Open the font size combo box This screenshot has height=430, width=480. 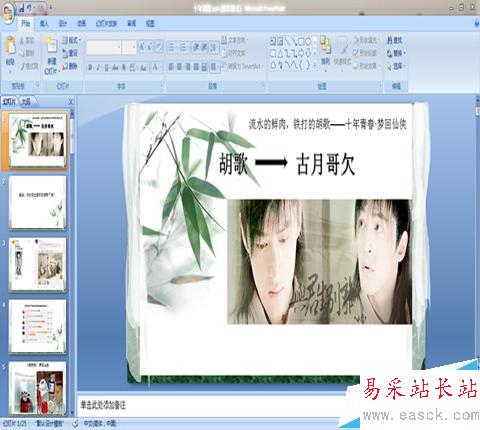click(x=129, y=47)
